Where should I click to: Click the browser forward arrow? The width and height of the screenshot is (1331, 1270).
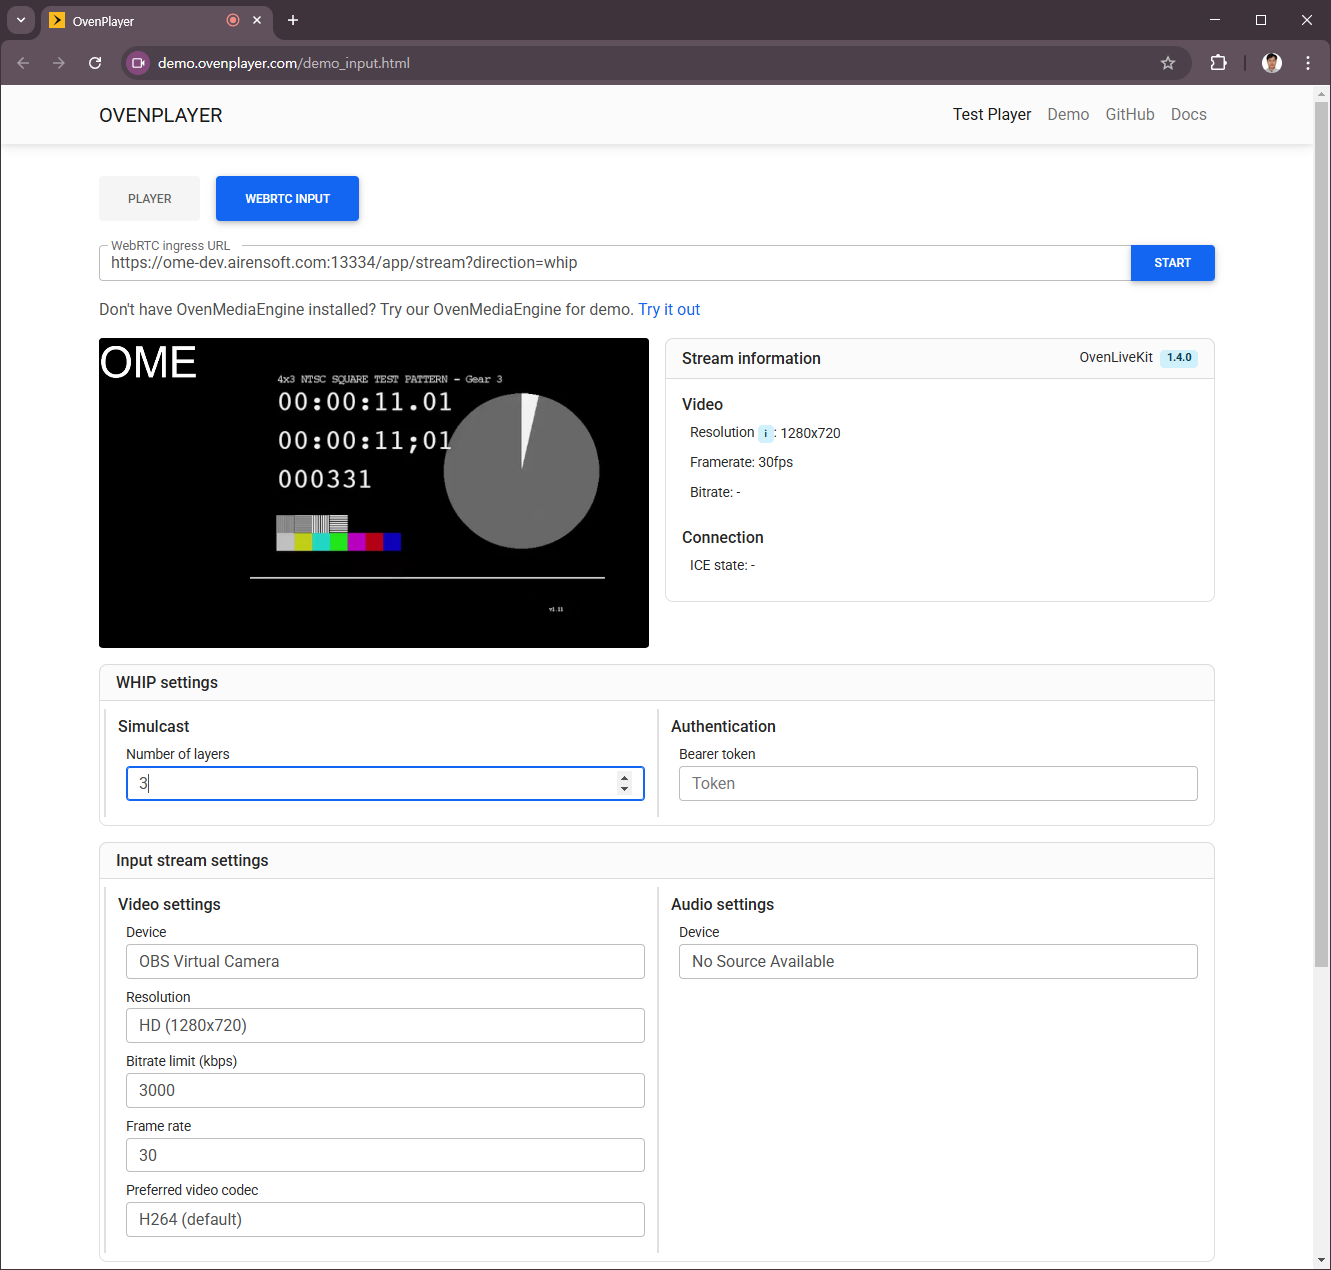59,63
